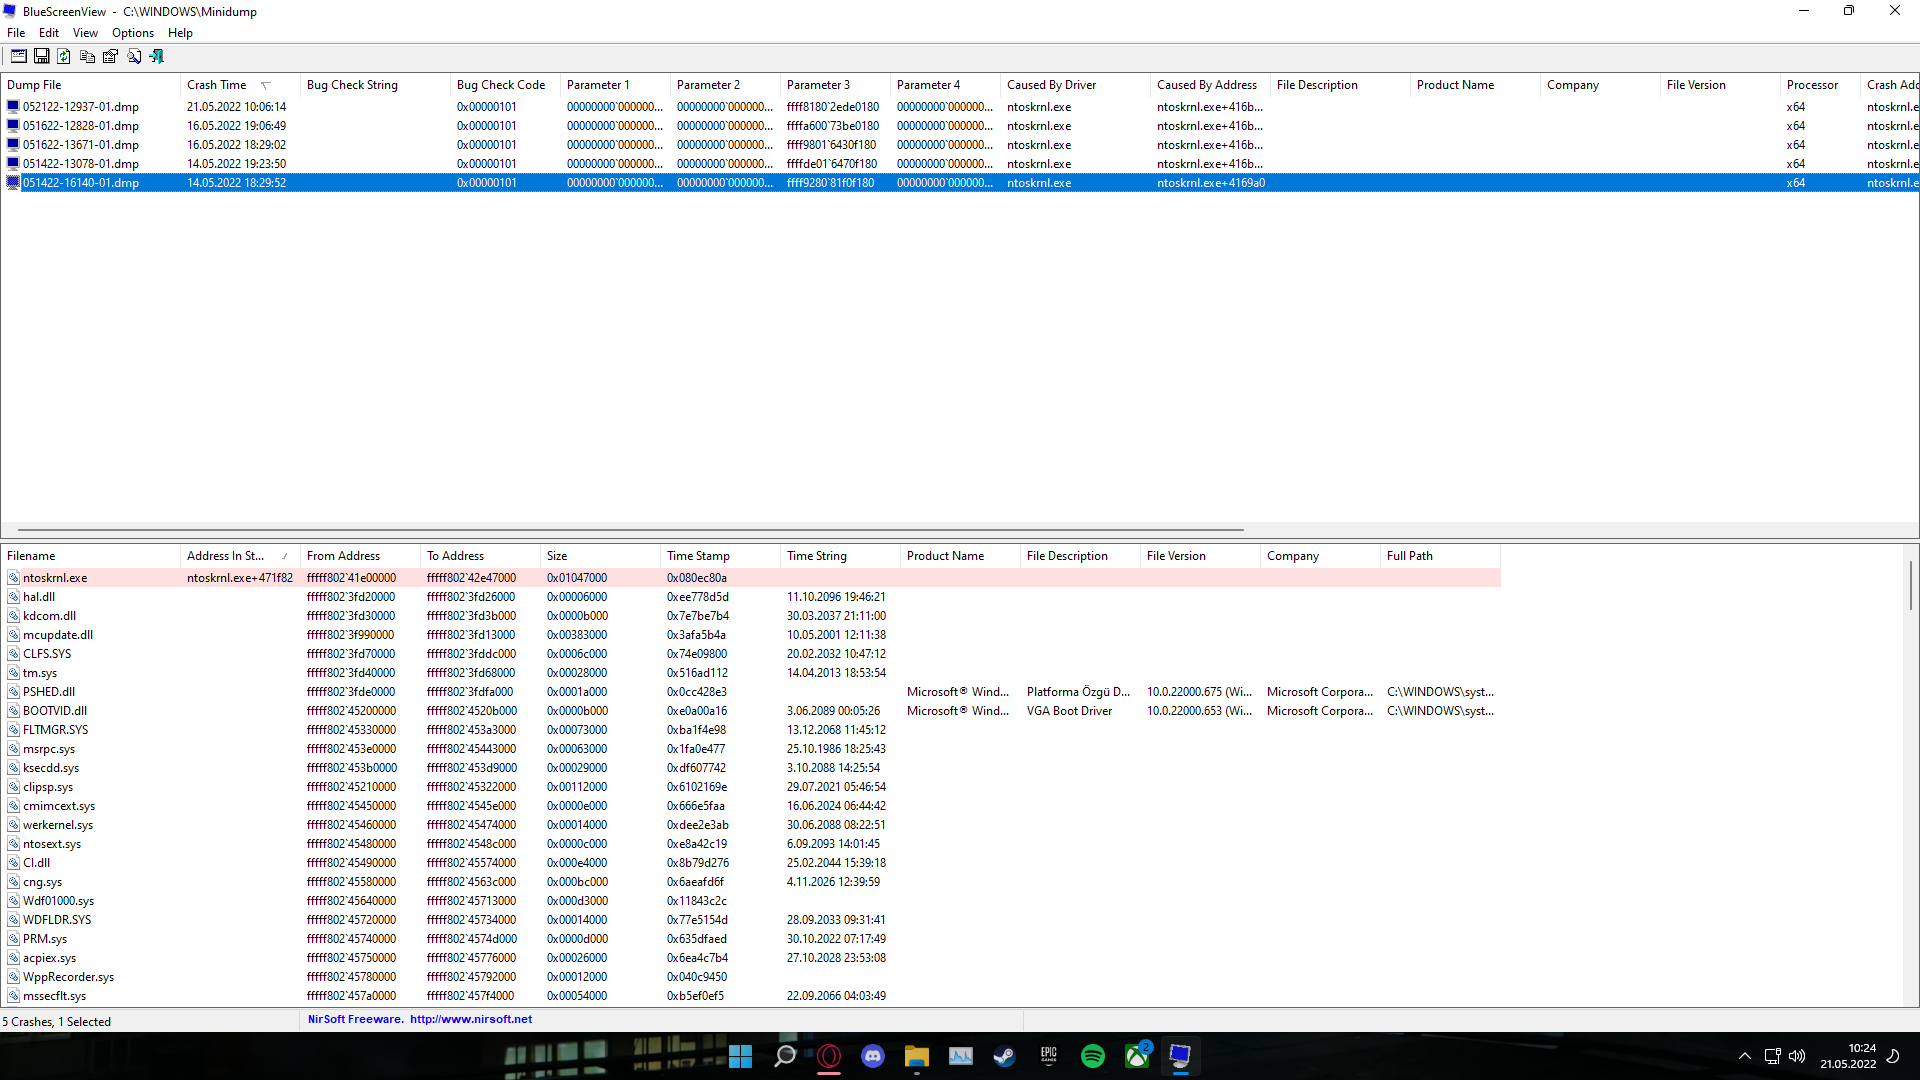Viewport: 1920px width, 1080px height.
Task: Click the Find magnifier toolbar icon
Action: 134,57
